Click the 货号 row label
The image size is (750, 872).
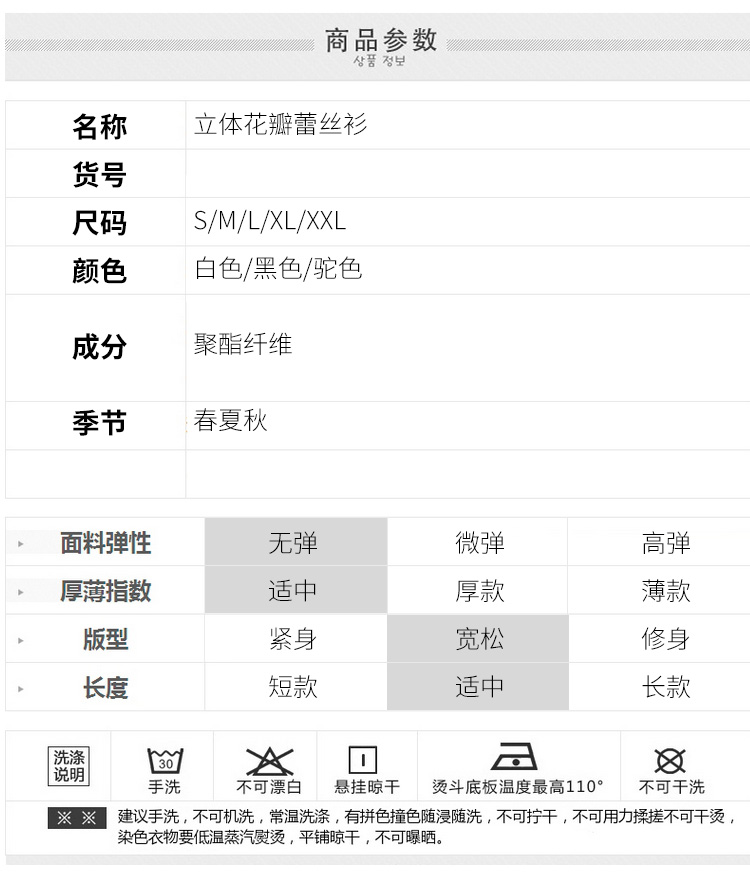100,175
